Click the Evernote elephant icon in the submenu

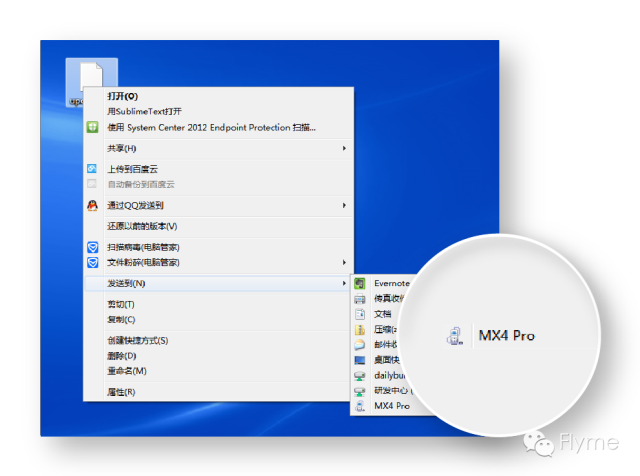coord(360,283)
